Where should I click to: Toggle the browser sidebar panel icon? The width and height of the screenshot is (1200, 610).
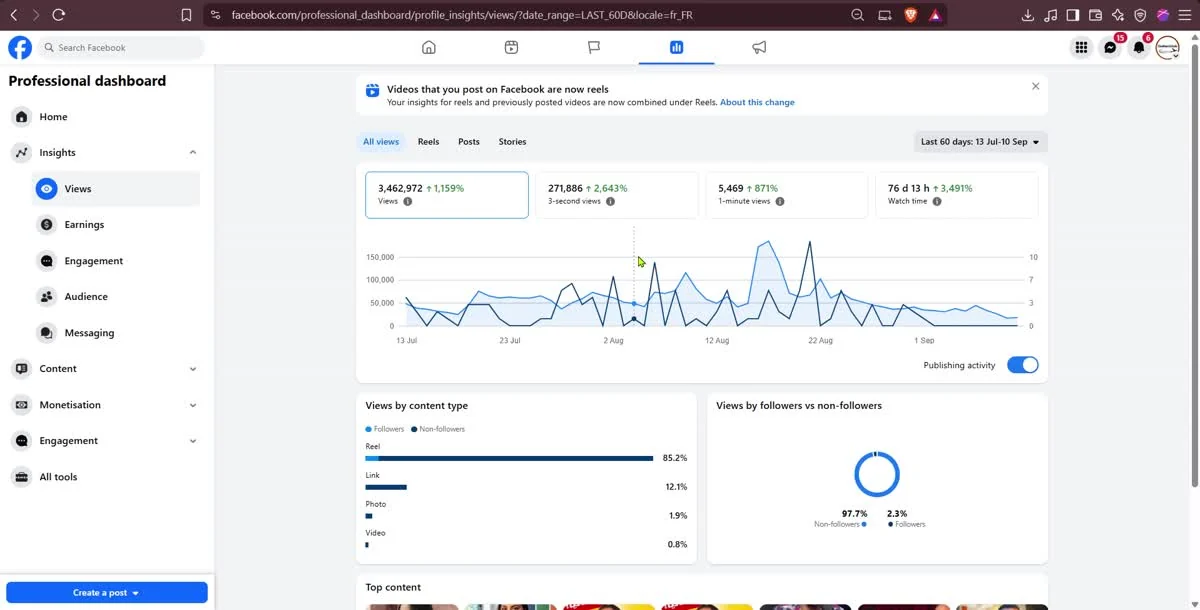(1073, 15)
